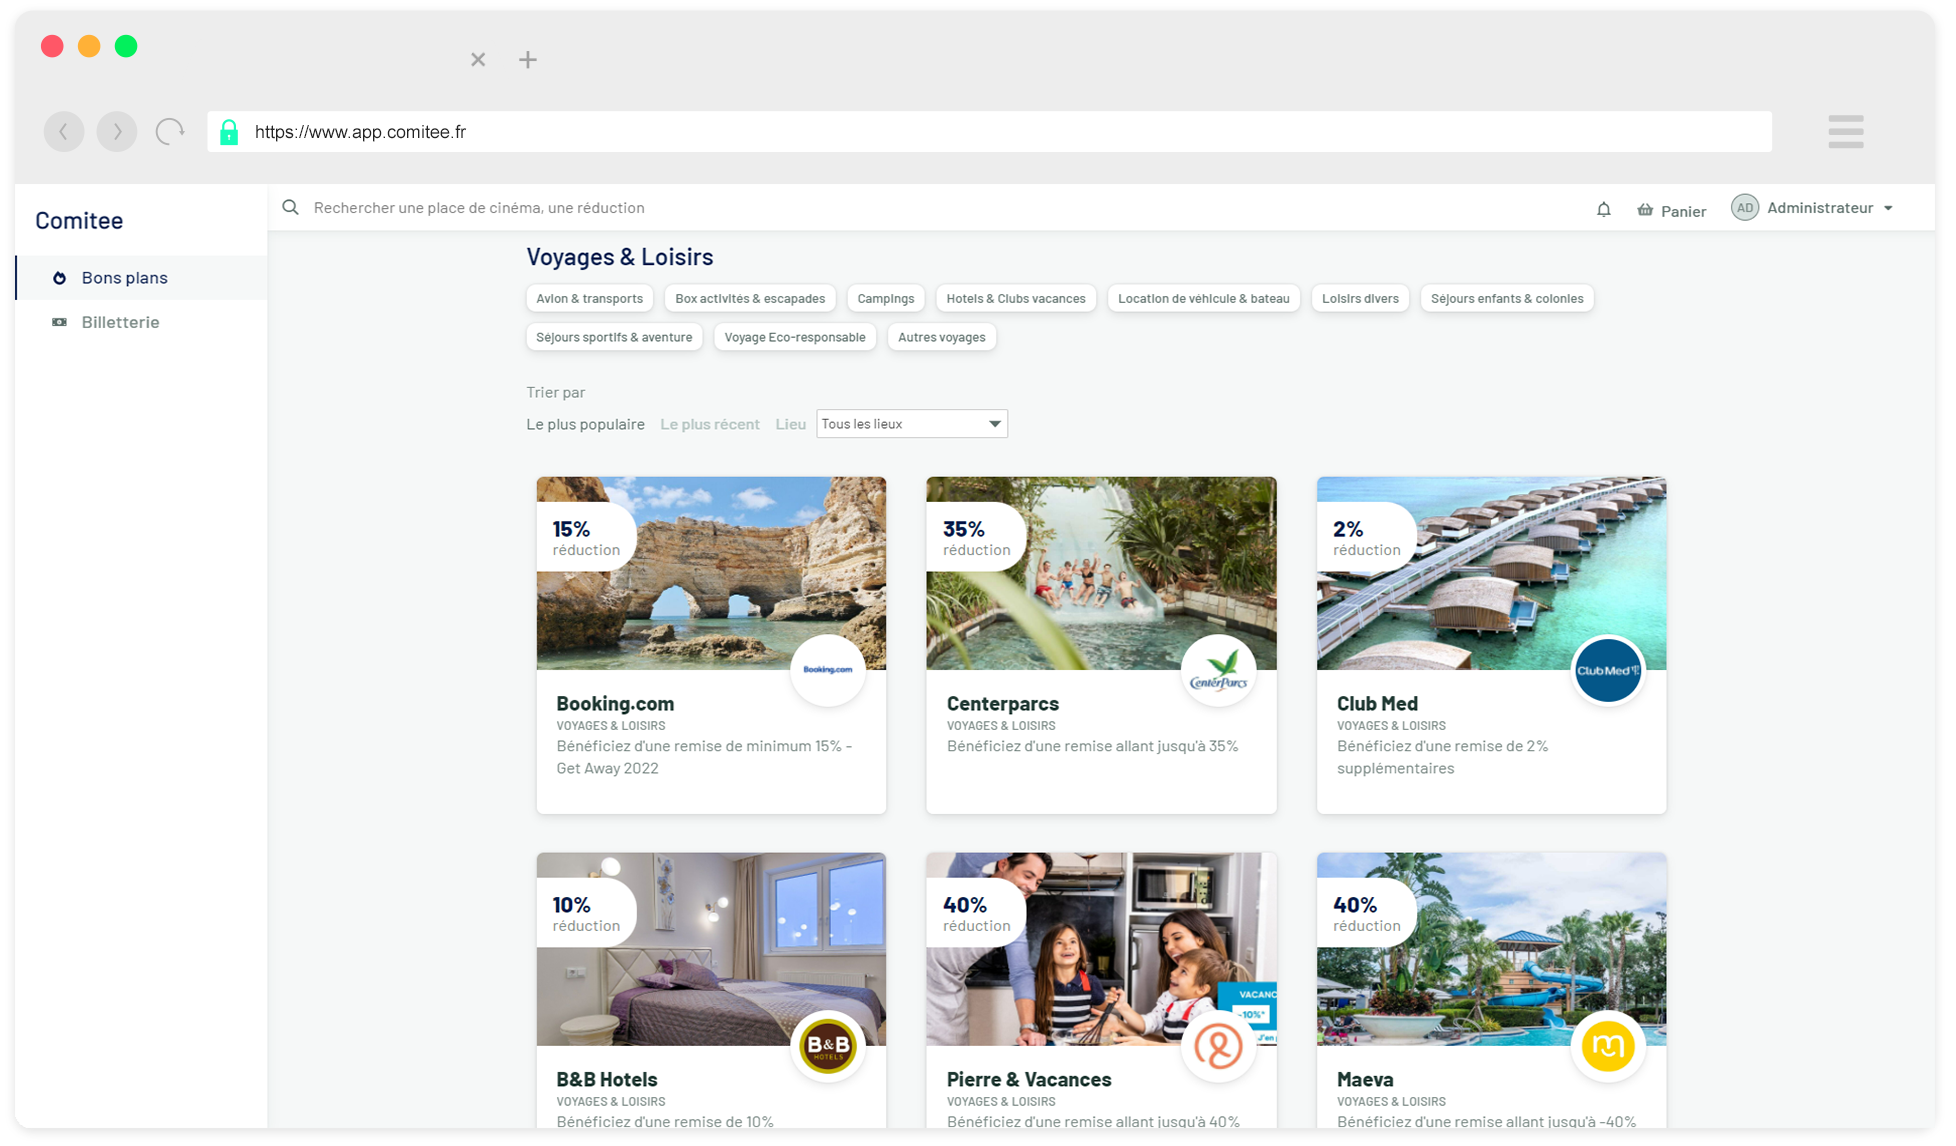Sort by Le plus populaire

point(585,425)
